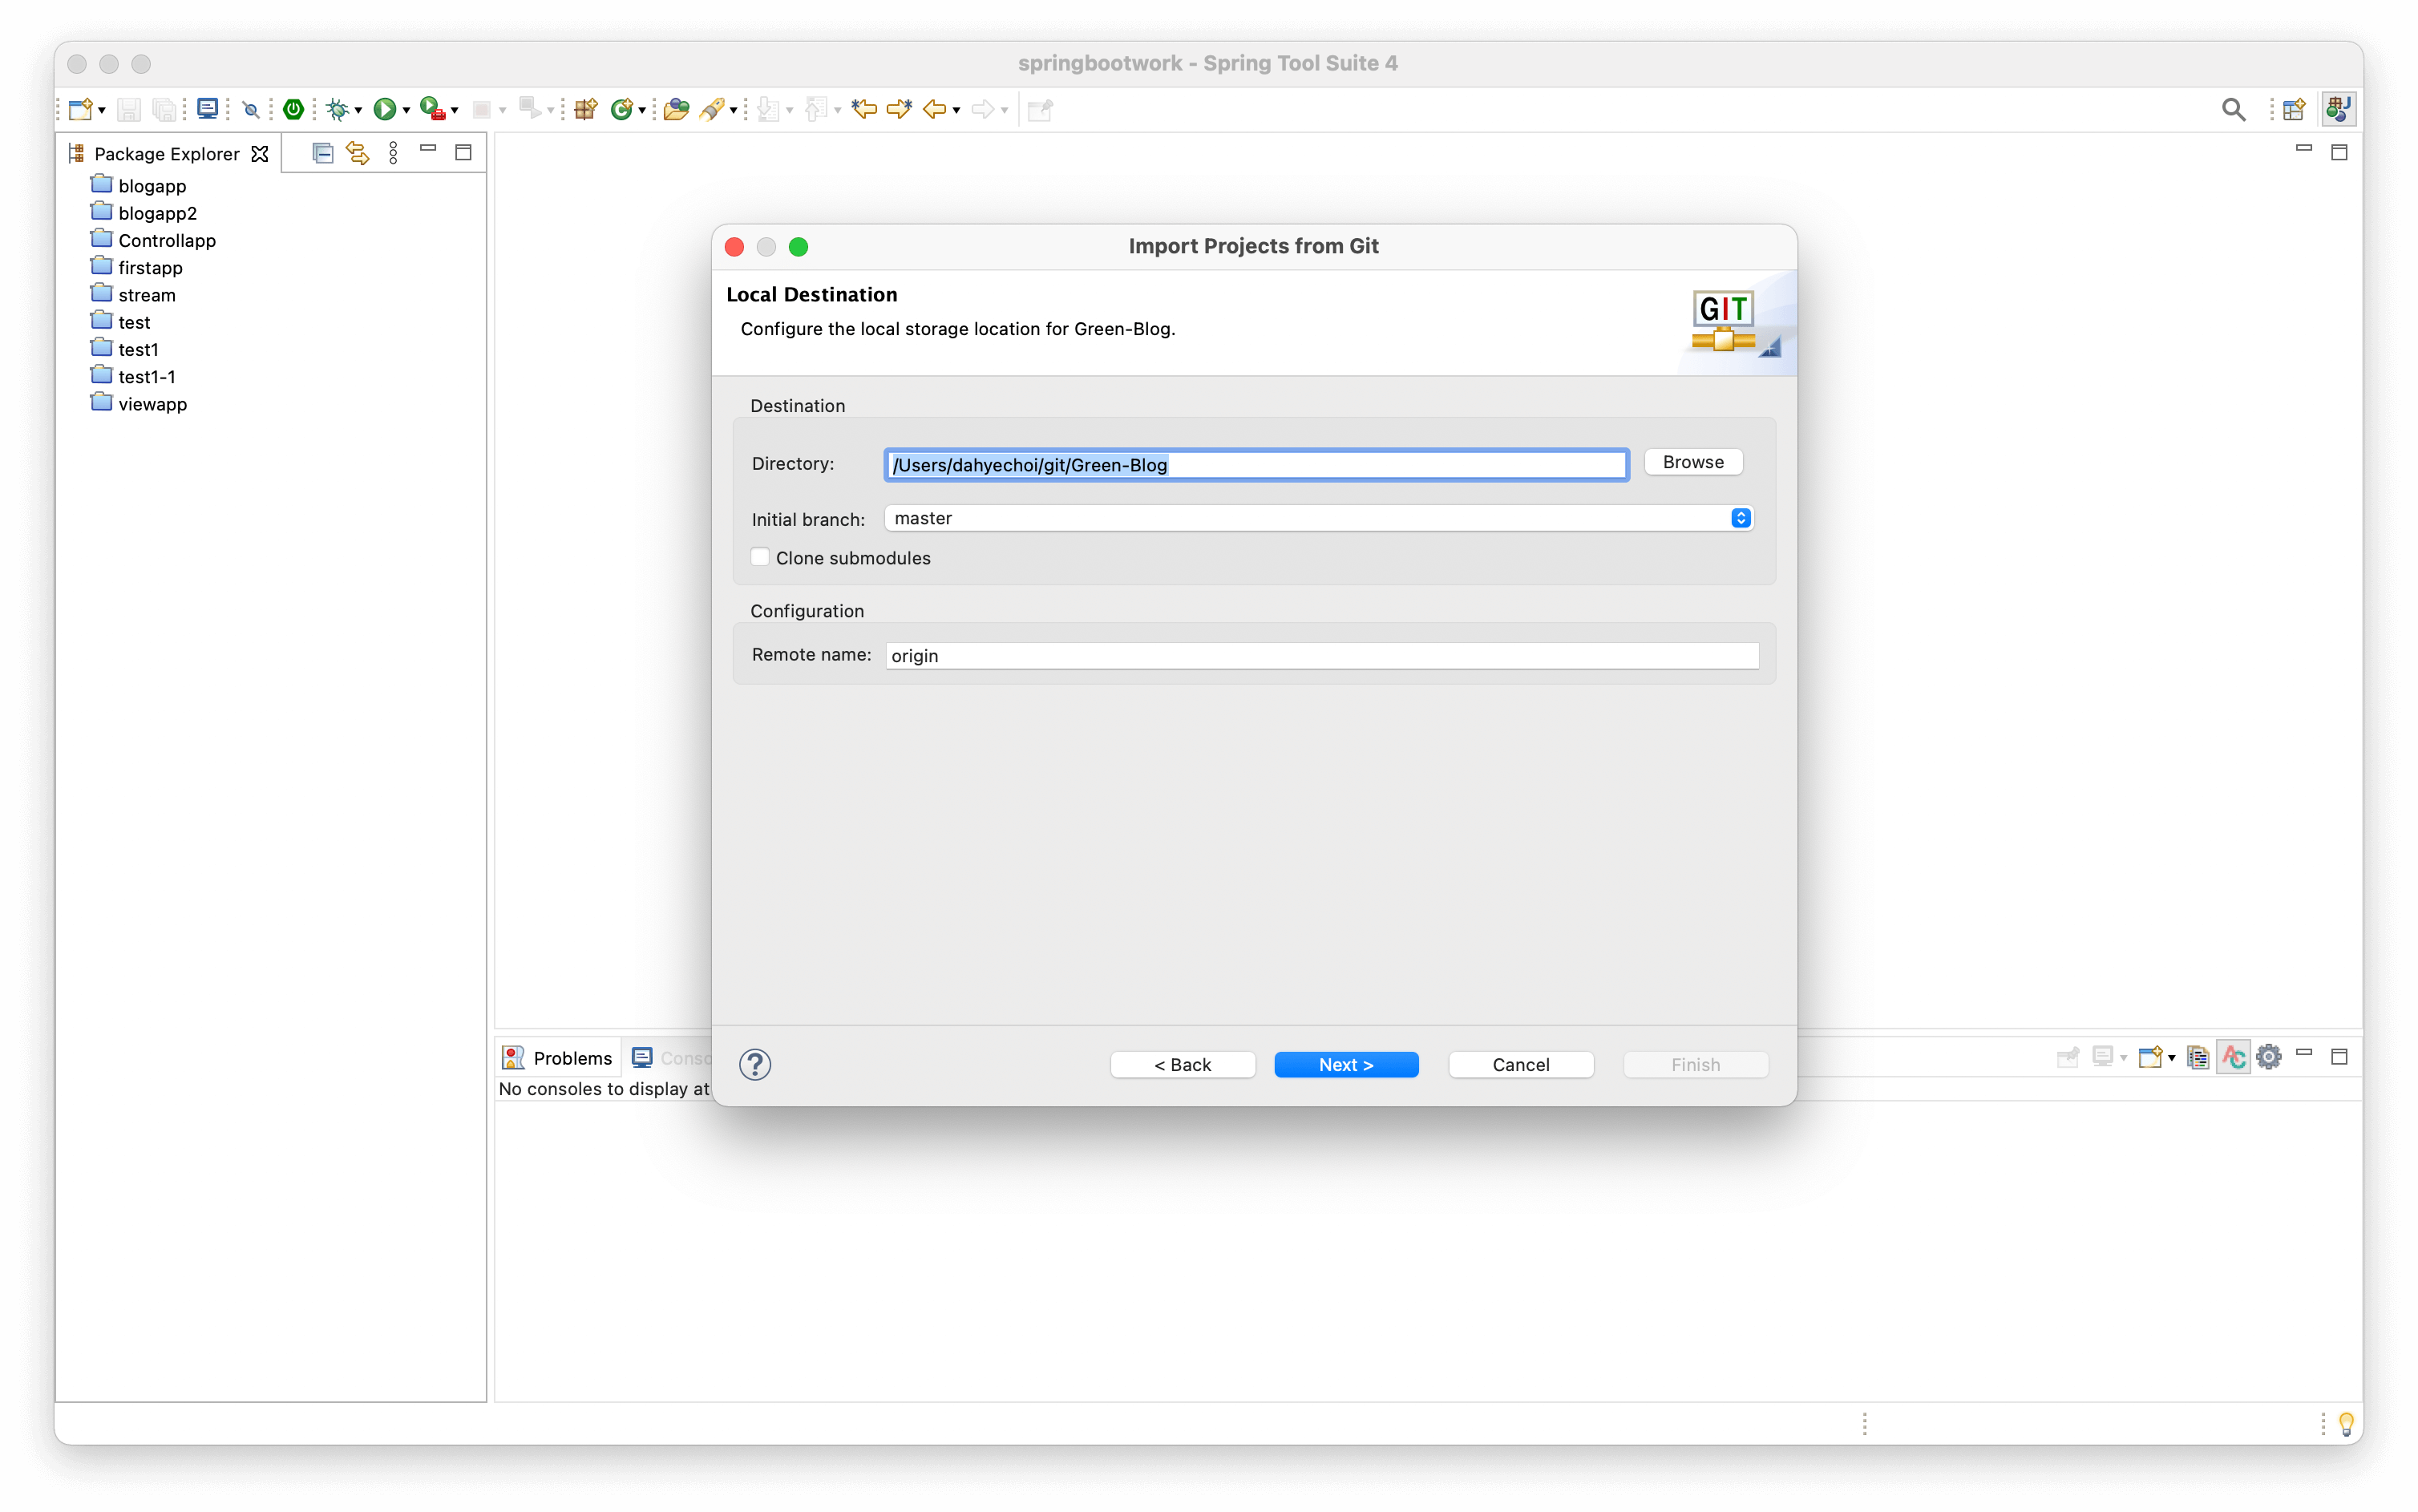Screen dimensions: 2418x1512
Task: Select the test1-1 project
Action: (134, 377)
